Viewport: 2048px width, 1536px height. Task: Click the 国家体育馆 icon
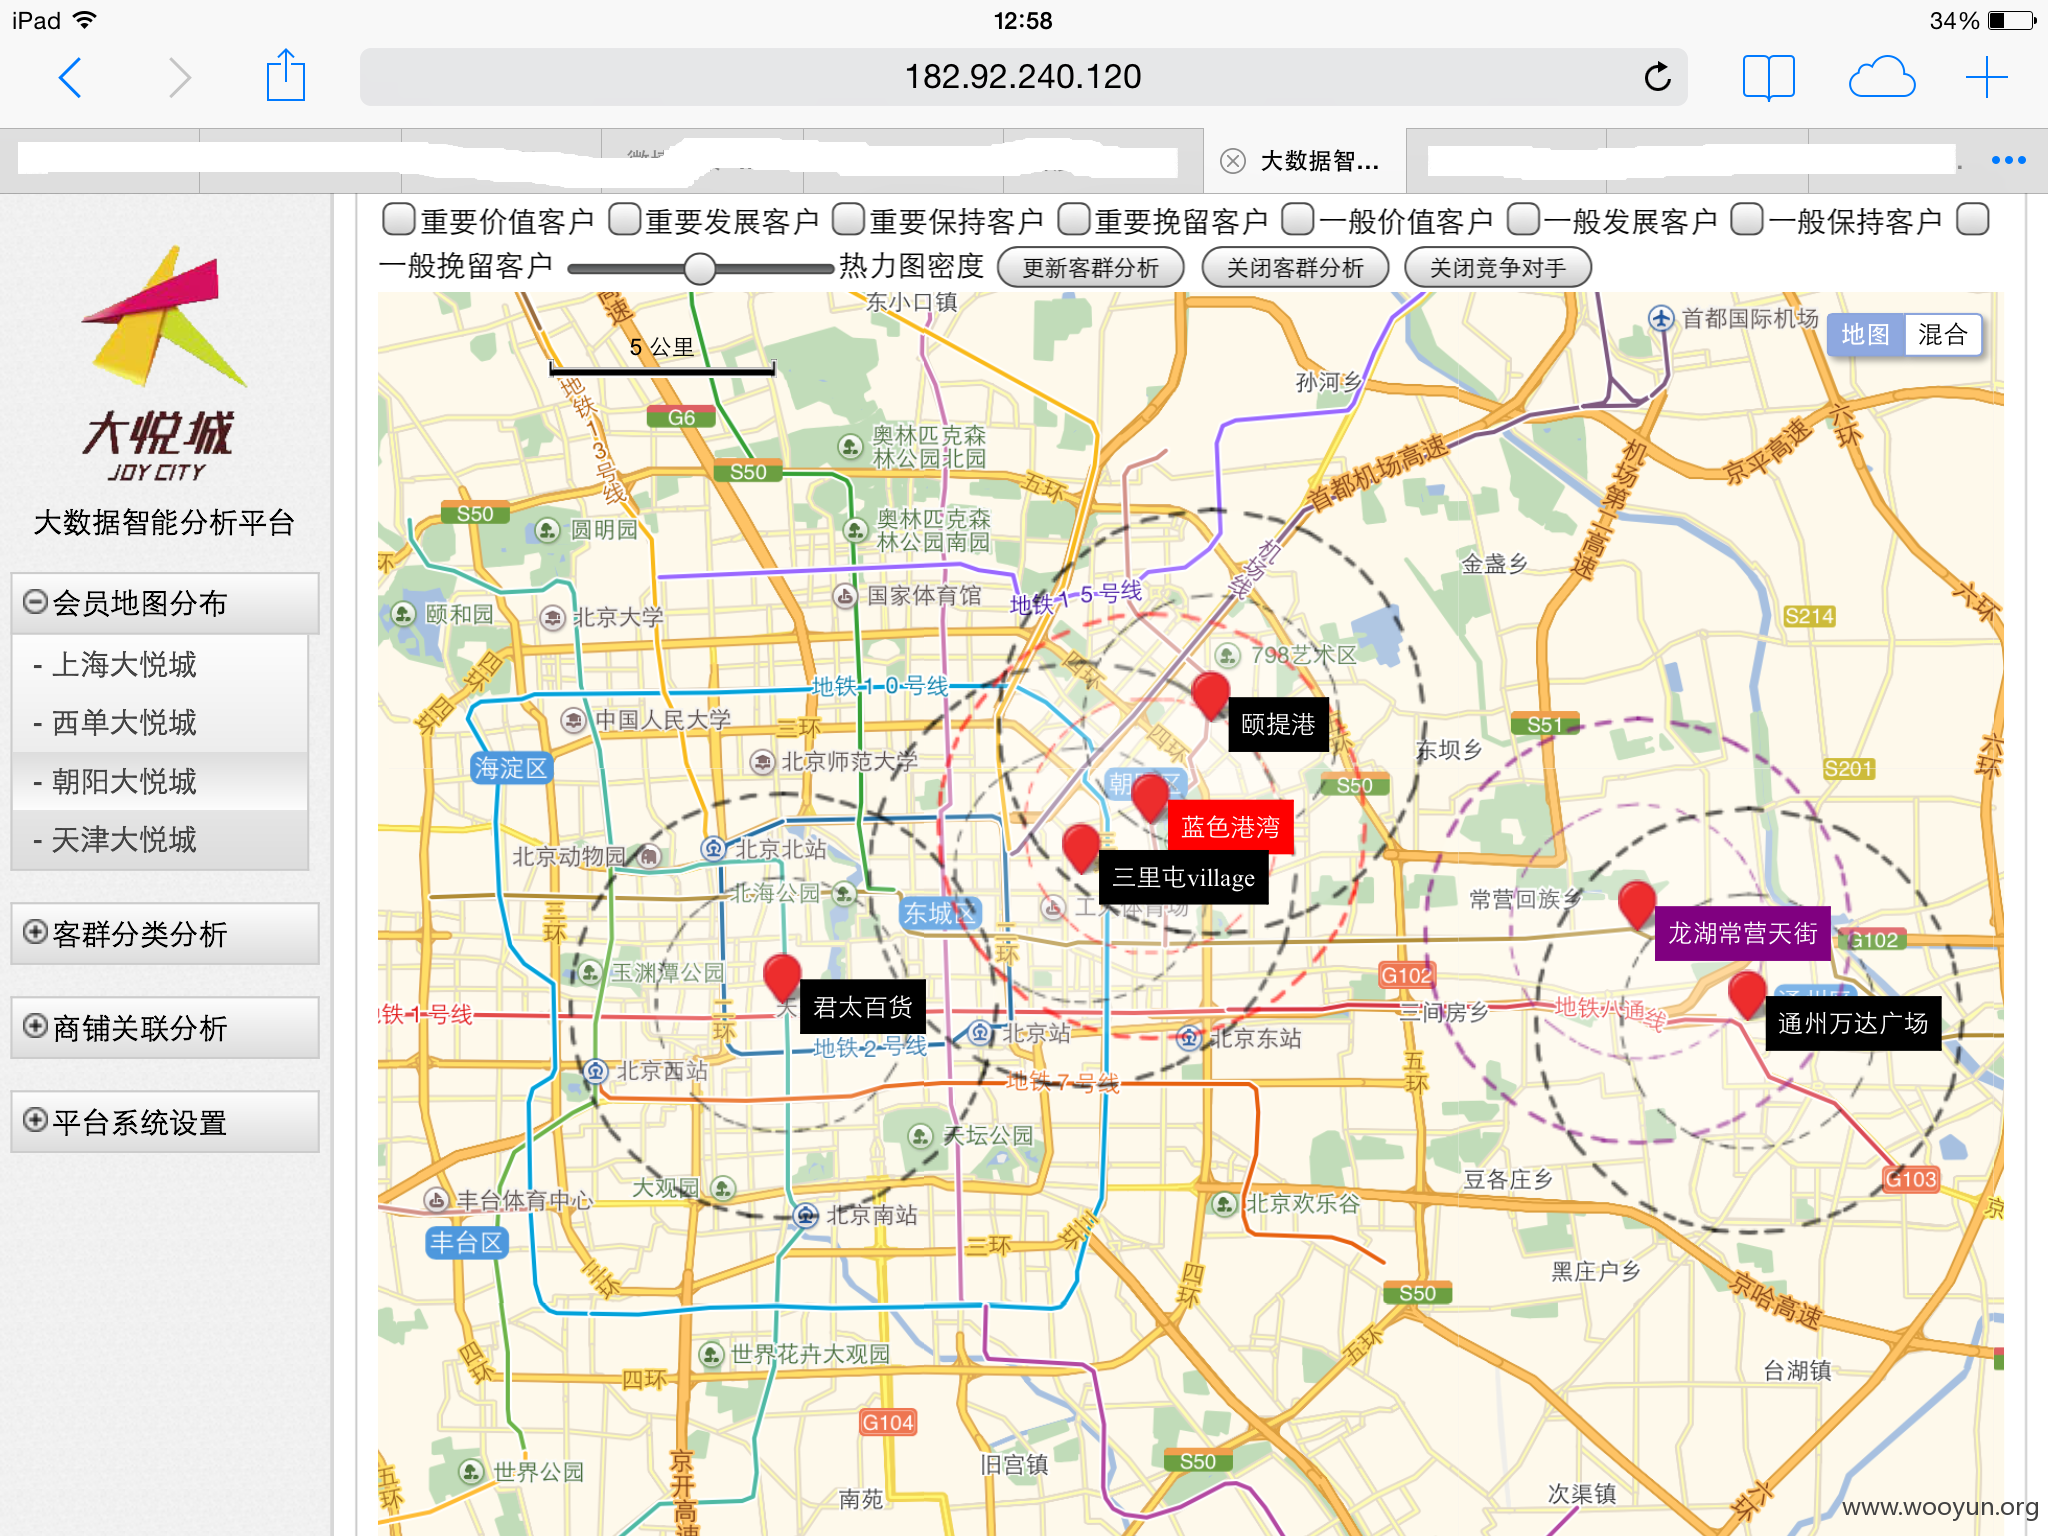point(845,597)
